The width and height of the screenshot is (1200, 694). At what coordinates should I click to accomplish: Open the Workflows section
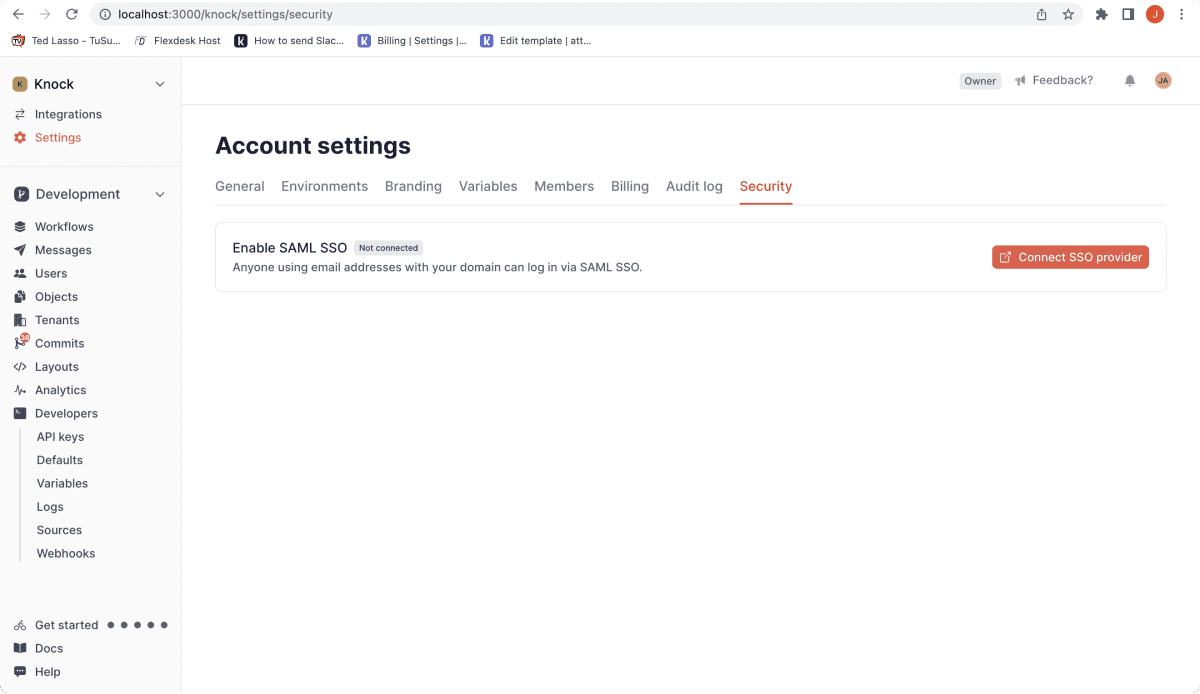tap(62, 226)
